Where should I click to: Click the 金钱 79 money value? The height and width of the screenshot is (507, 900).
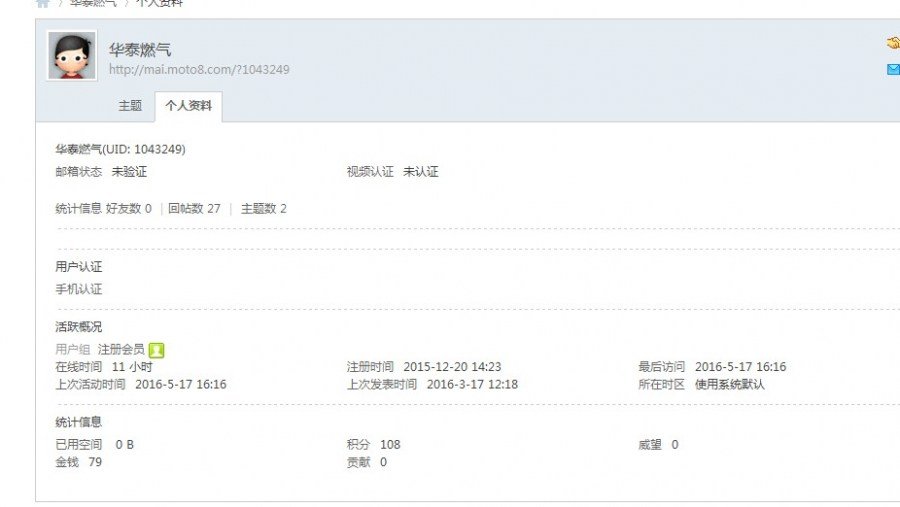click(x=94, y=462)
